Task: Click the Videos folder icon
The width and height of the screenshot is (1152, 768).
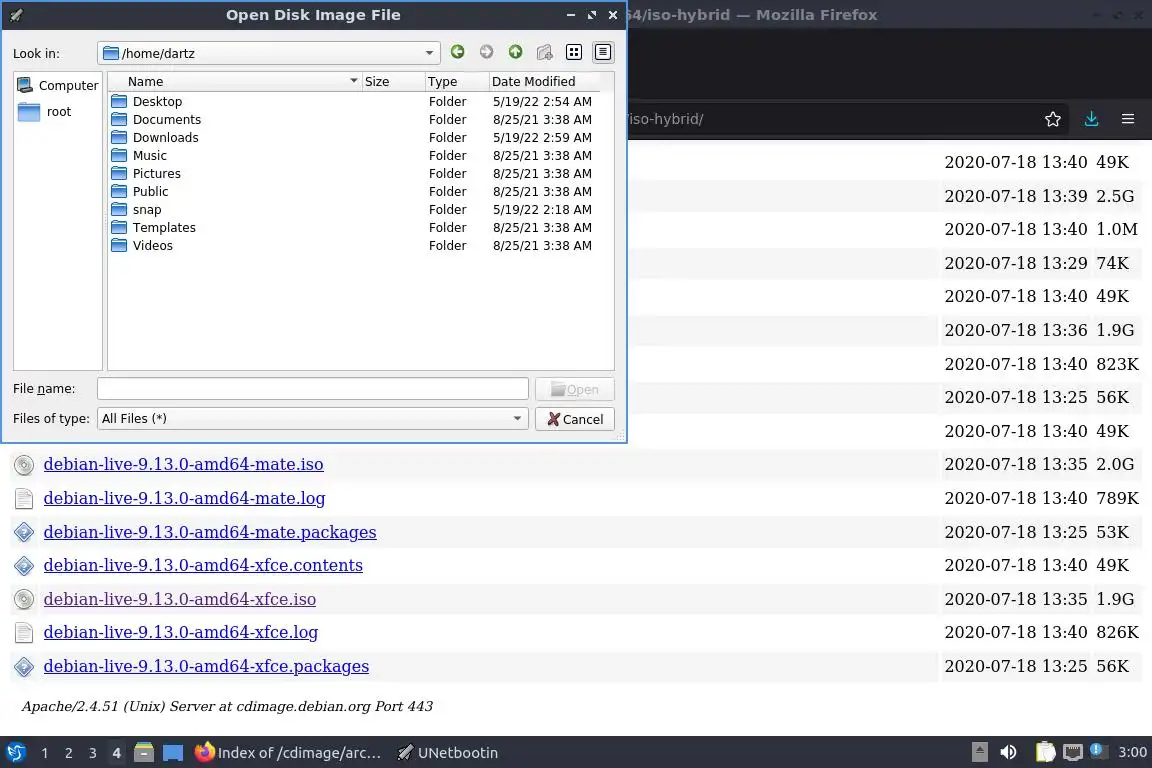Action: pyautogui.click(x=119, y=245)
